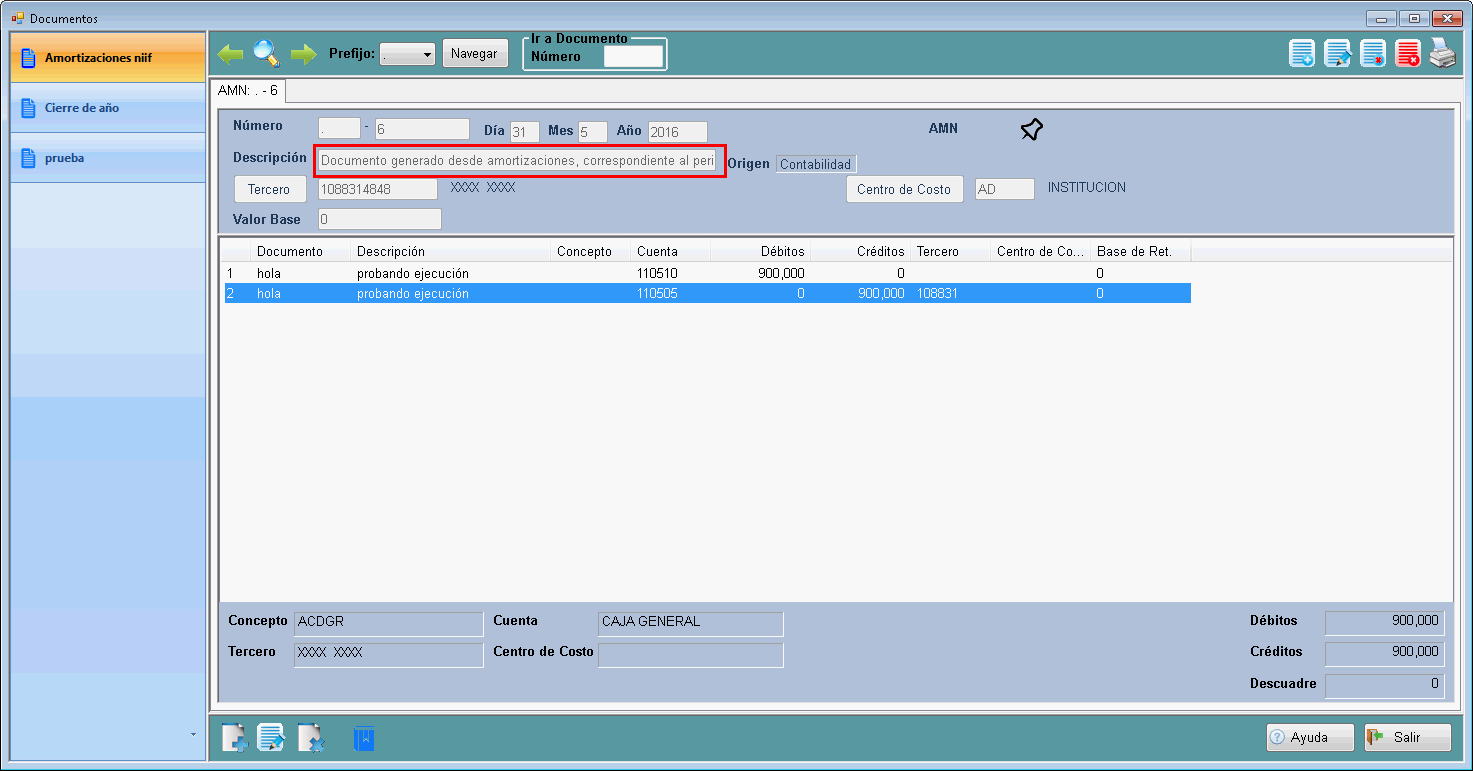
Task: Expand the sidebar overflow arrow at bottom
Action: coord(193,735)
